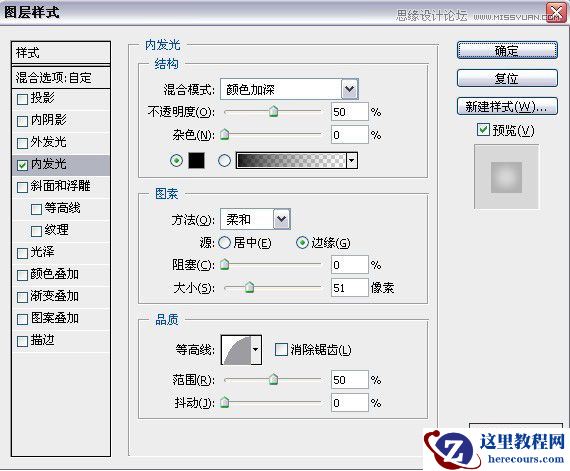Click the 阻塞 choke value field
Screen dimensions: 570x471
coord(350,265)
